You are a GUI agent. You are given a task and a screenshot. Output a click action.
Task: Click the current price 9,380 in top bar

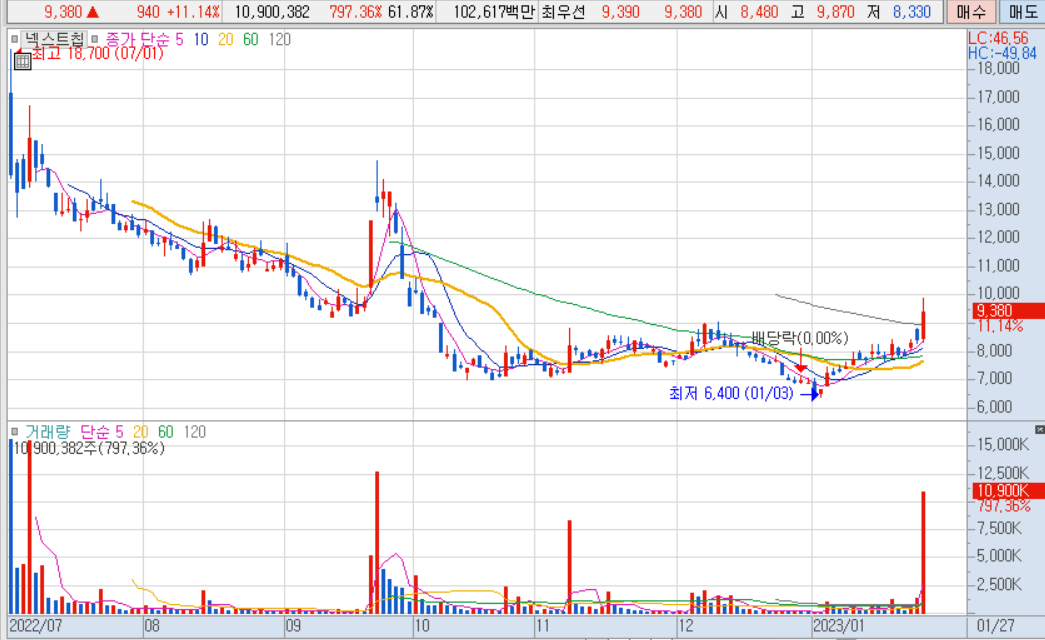[63, 12]
